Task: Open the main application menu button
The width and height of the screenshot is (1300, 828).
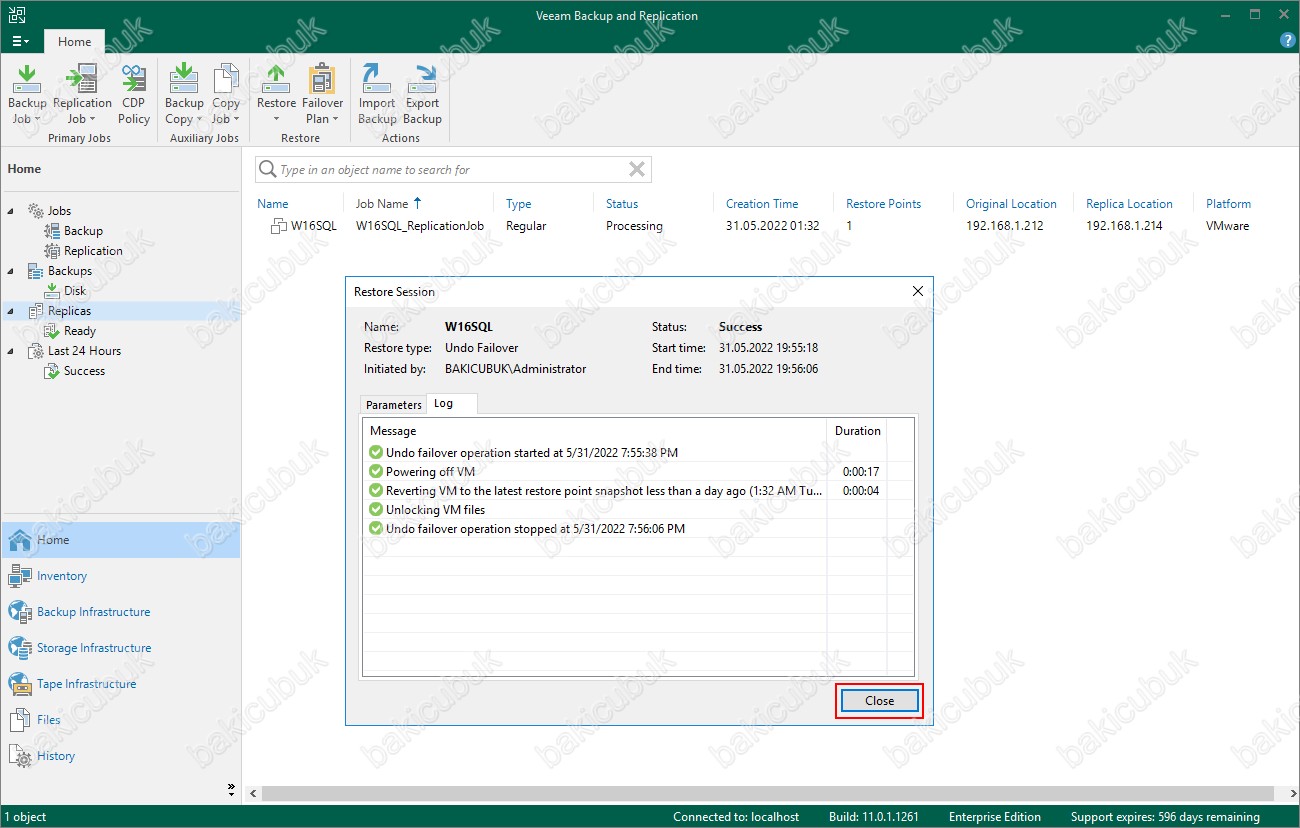Action: [x=20, y=41]
